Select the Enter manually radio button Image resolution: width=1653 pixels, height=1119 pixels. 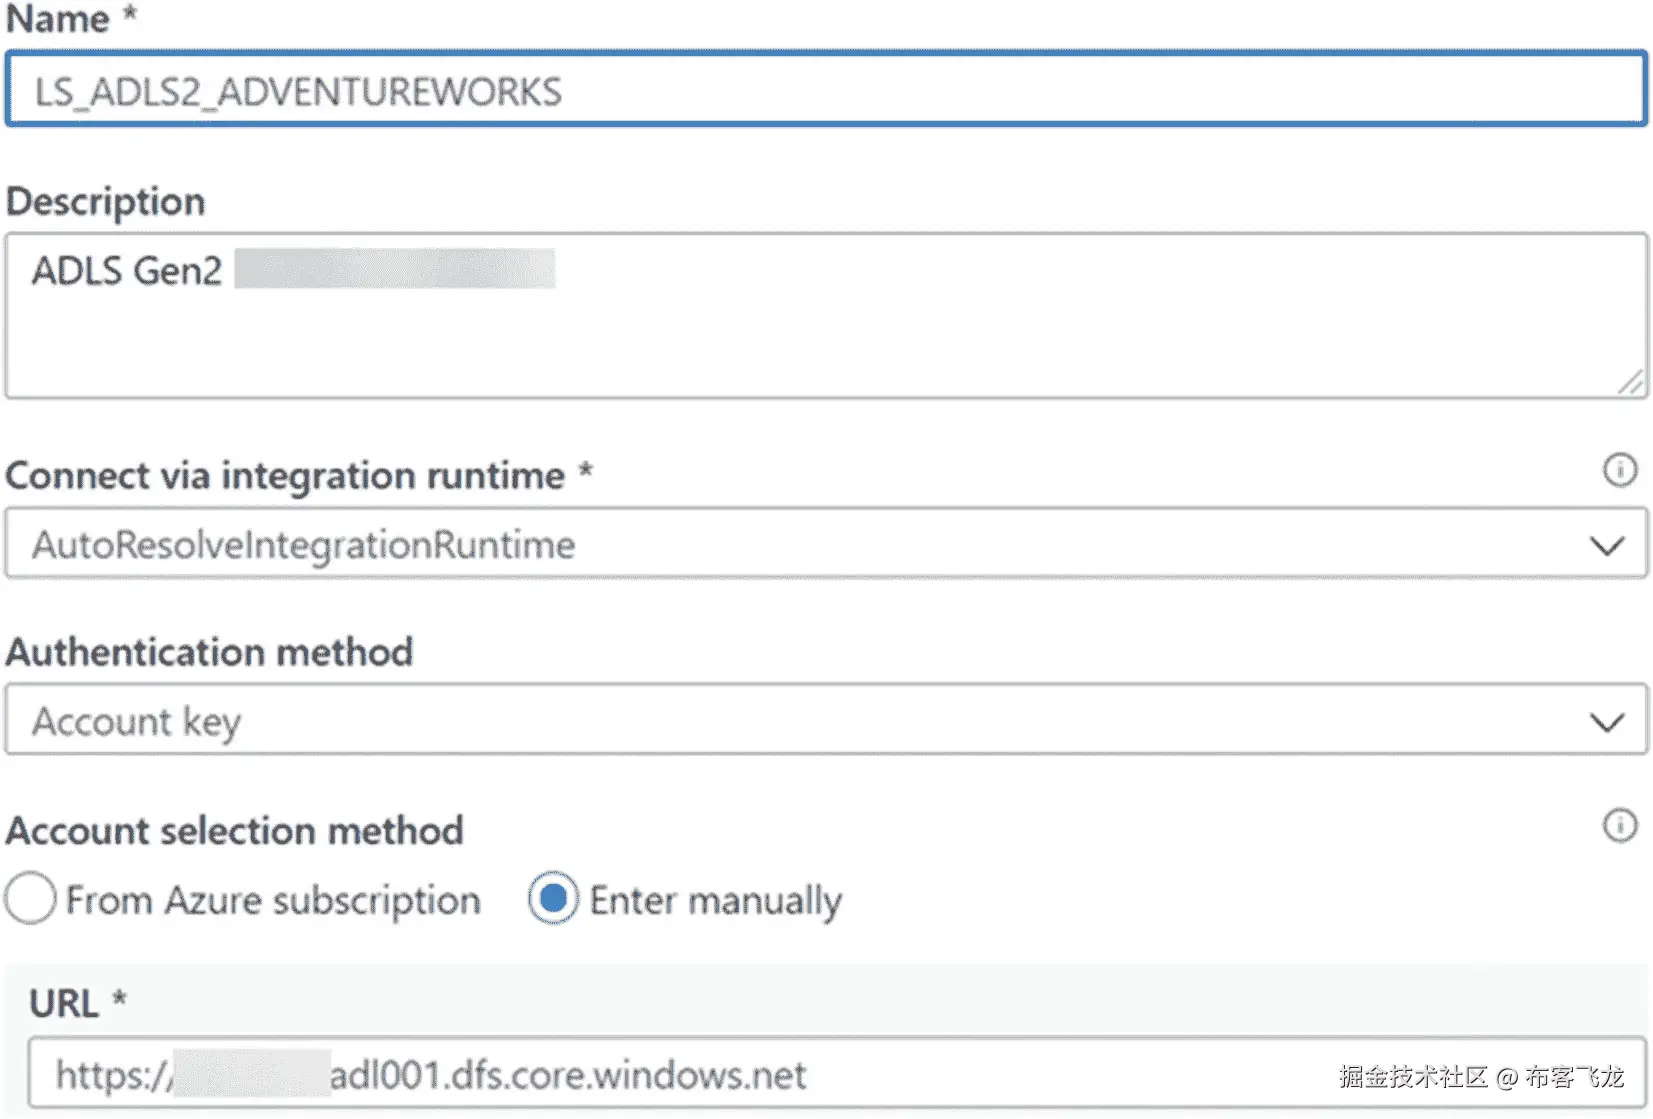pos(553,898)
